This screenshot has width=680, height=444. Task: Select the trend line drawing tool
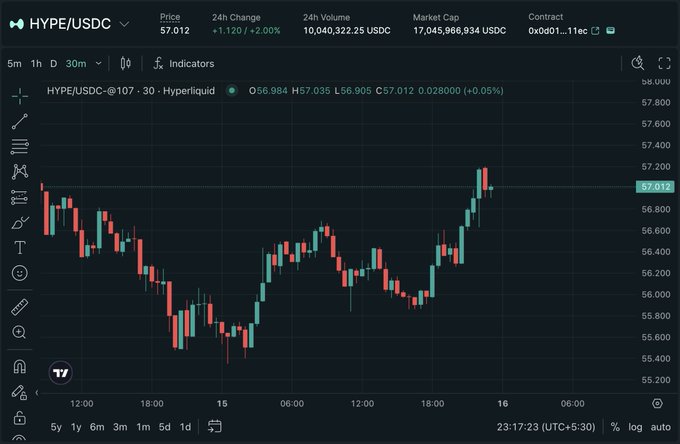click(x=20, y=122)
